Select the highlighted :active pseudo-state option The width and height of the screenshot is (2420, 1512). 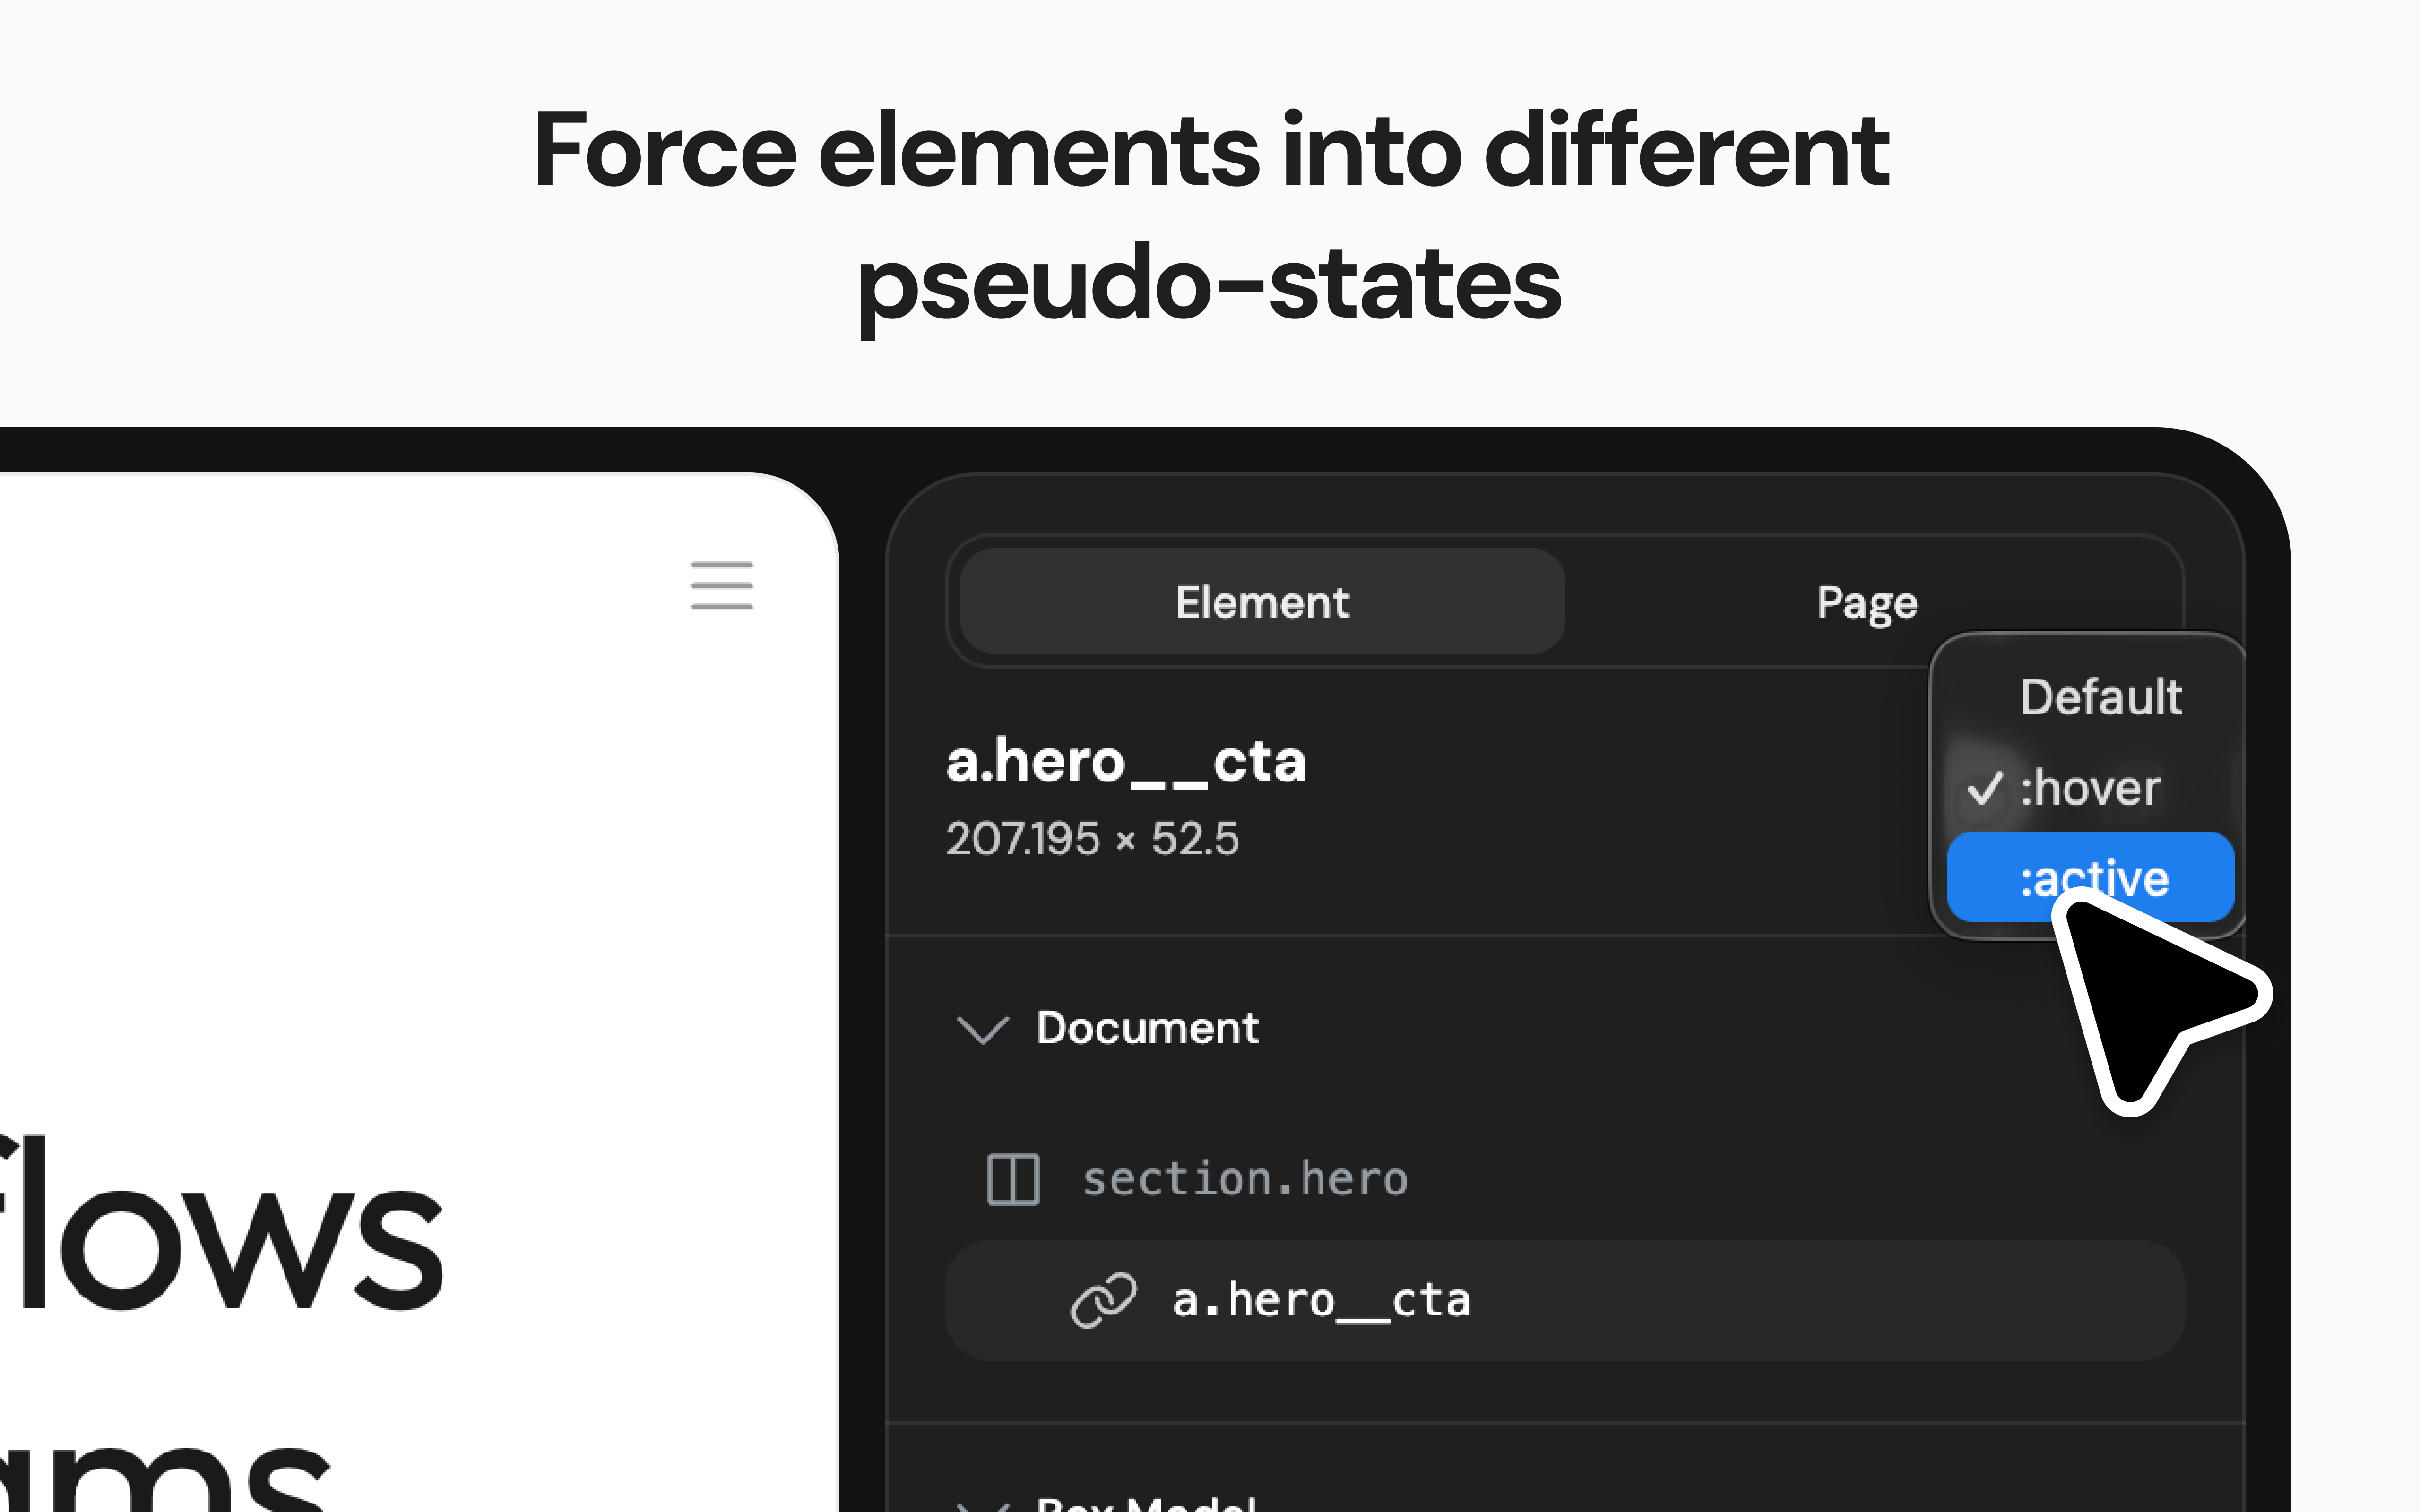point(2090,877)
